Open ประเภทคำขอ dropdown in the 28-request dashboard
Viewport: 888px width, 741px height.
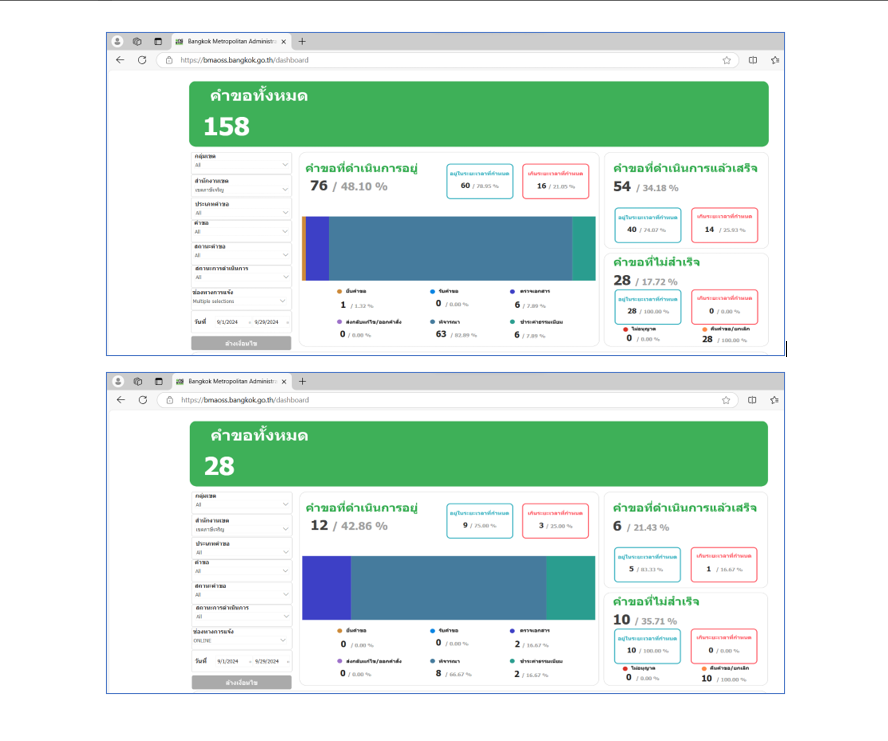(240, 552)
